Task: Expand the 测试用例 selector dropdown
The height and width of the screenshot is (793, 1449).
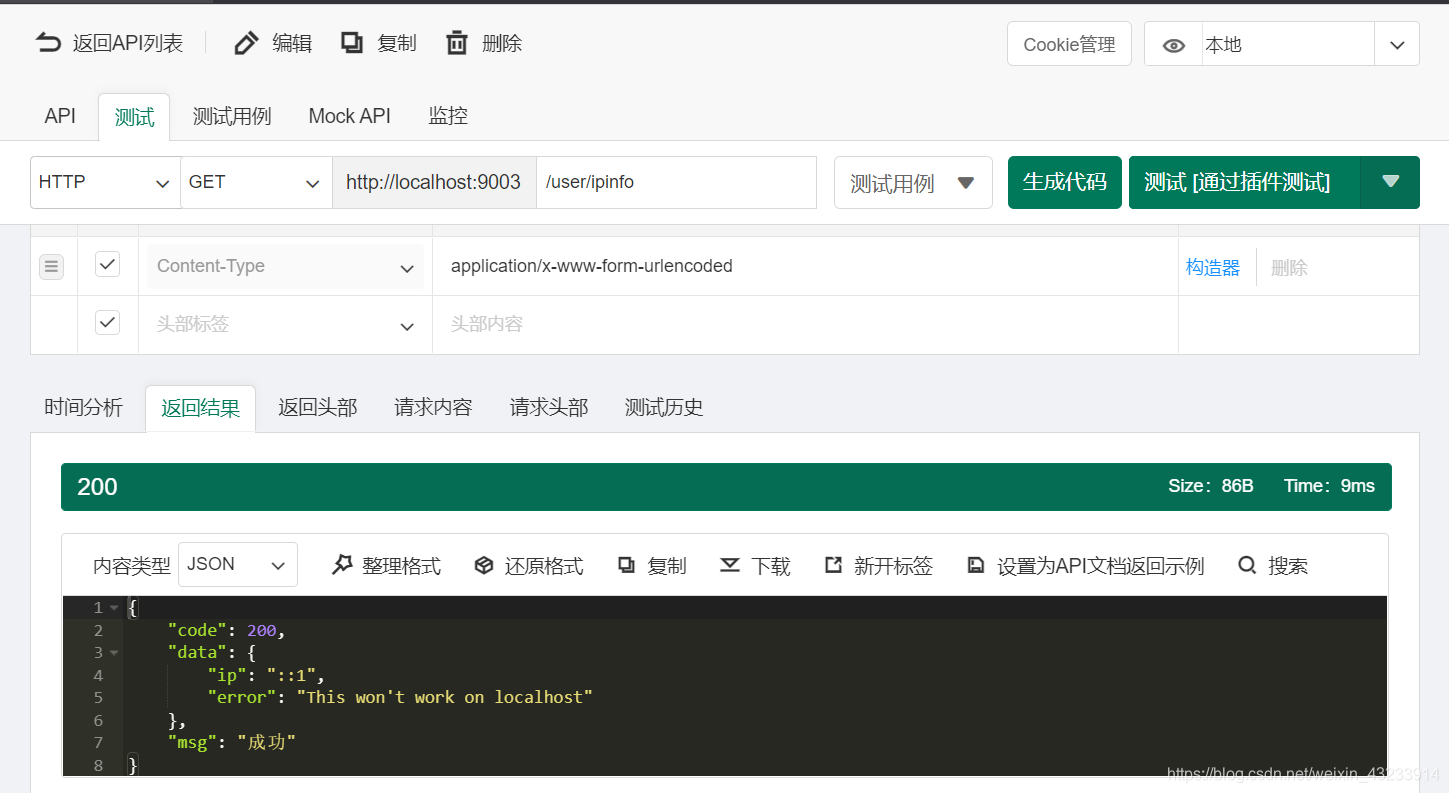Action: [x=913, y=183]
